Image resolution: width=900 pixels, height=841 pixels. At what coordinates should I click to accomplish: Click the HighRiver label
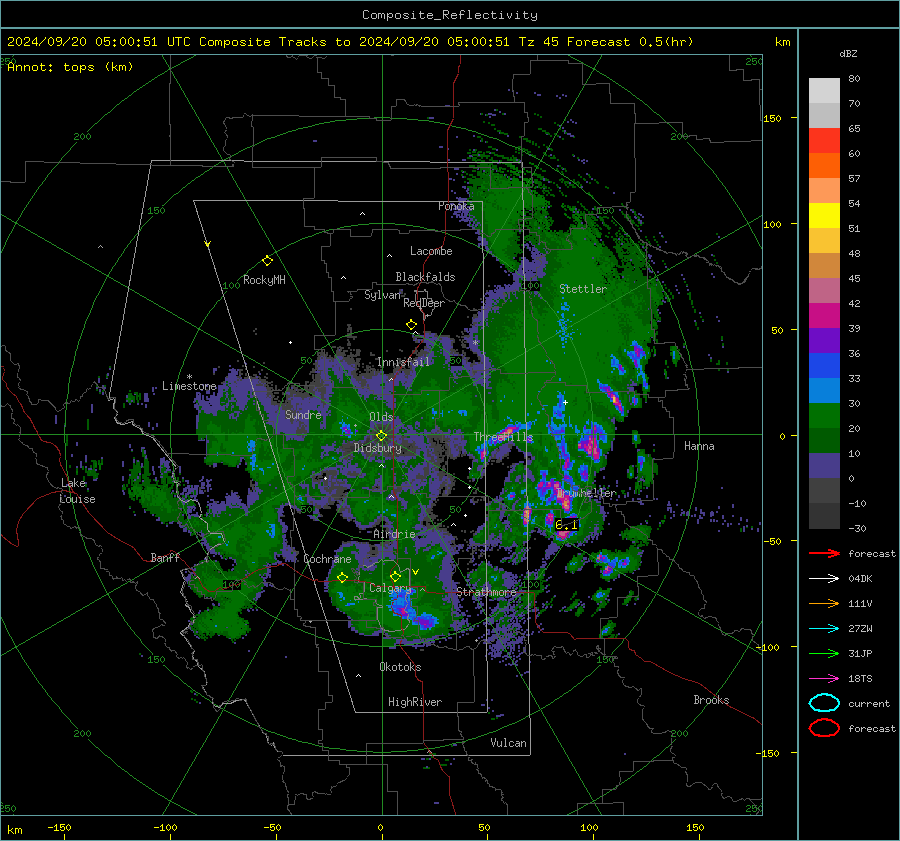(x=415, y=702)
